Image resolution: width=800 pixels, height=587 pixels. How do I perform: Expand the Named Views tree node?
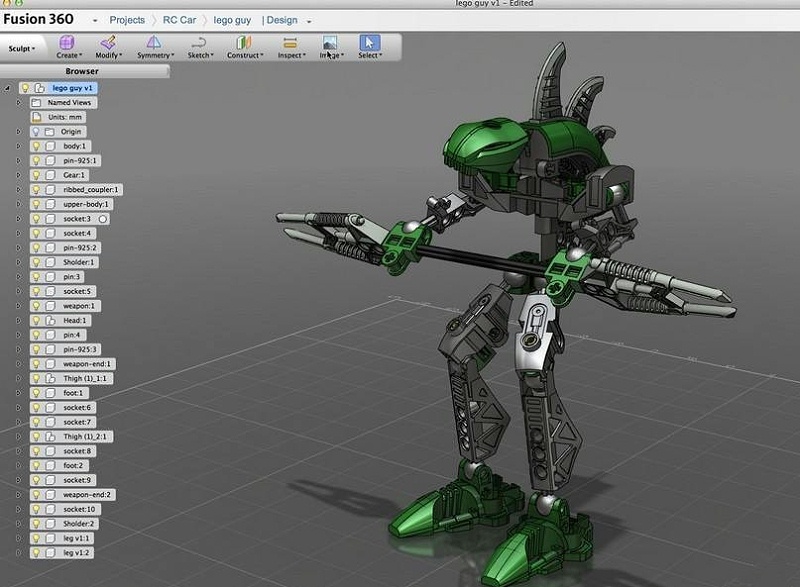(x=18, y=100)
